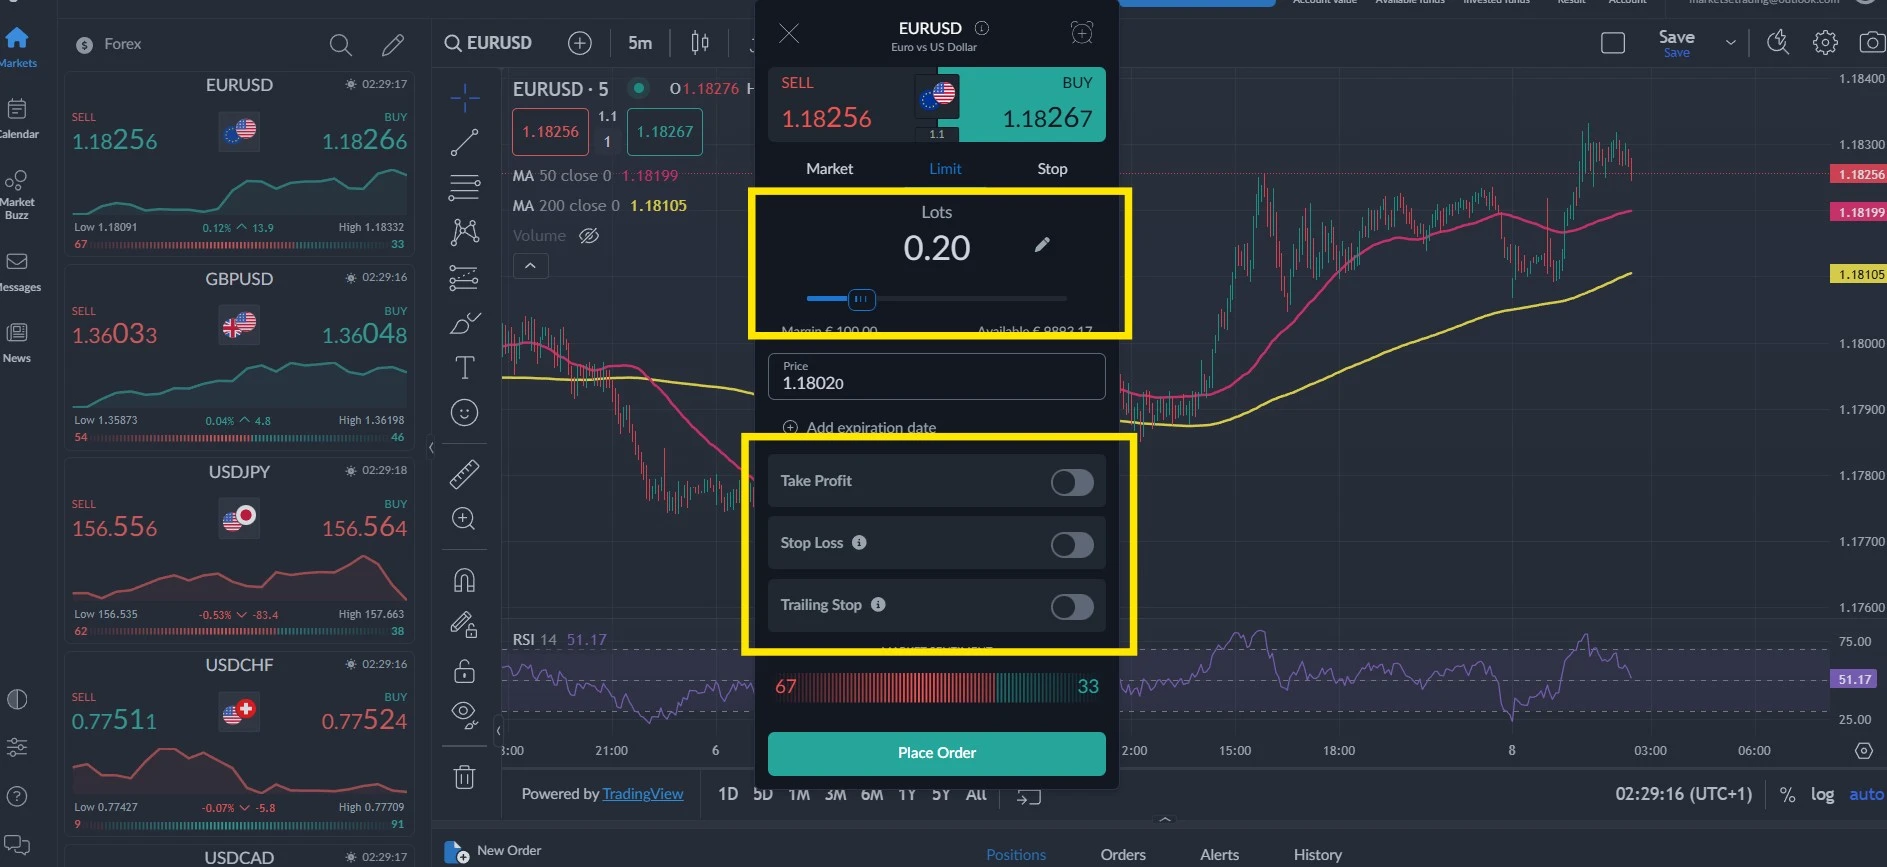The width and height of the screenshot is (1887, 867).
Task: Edit lots value with pencil icon
Action: coord(1042,245)
